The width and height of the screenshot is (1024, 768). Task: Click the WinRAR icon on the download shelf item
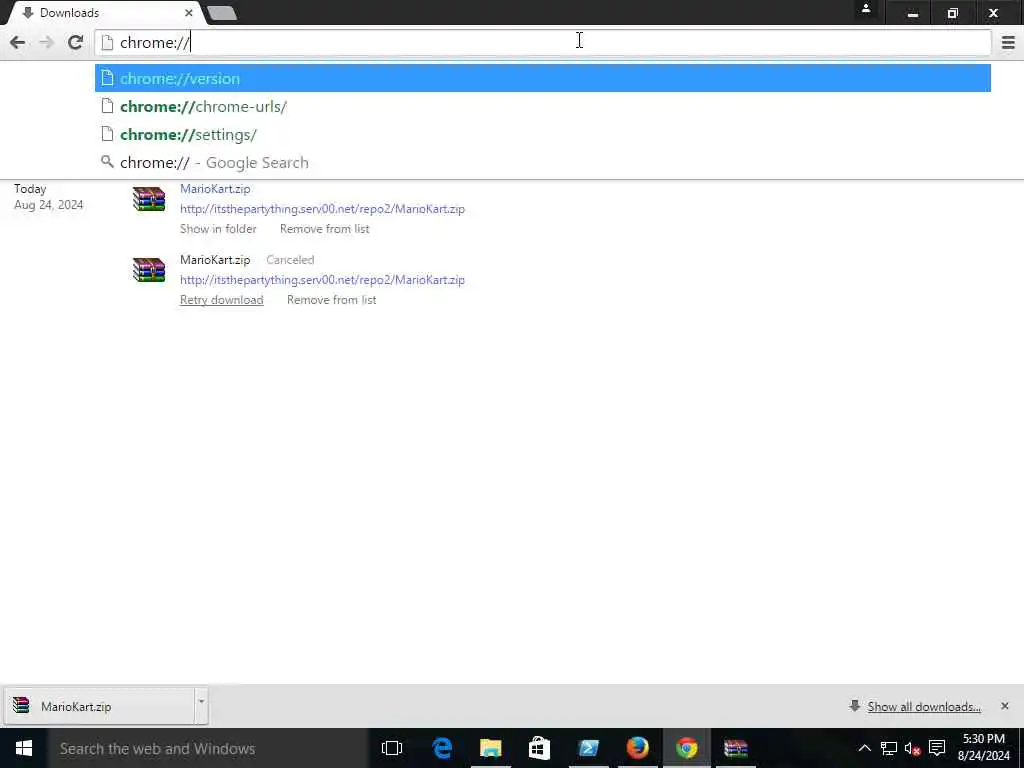[x=22, y=705]
